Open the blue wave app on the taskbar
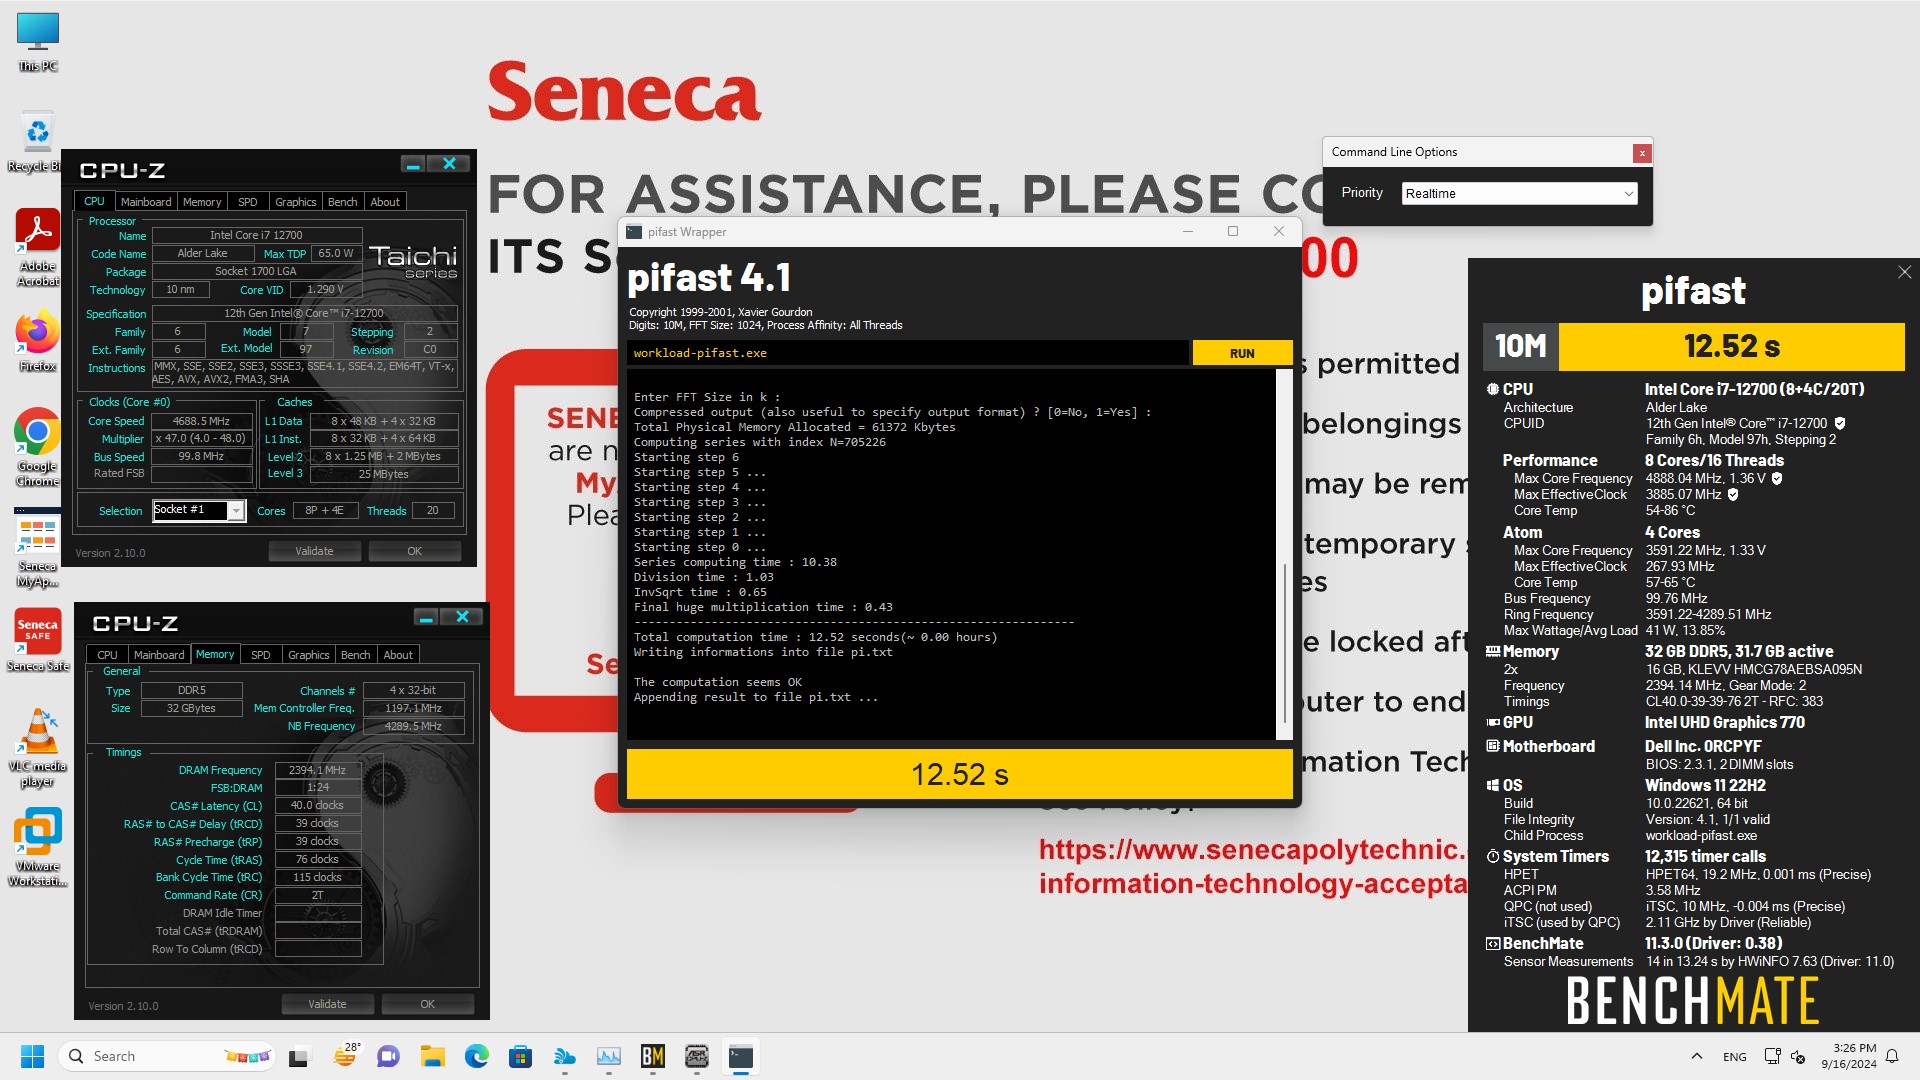This screenshot has width=1920, height=1080. [x=565, y=1056]
